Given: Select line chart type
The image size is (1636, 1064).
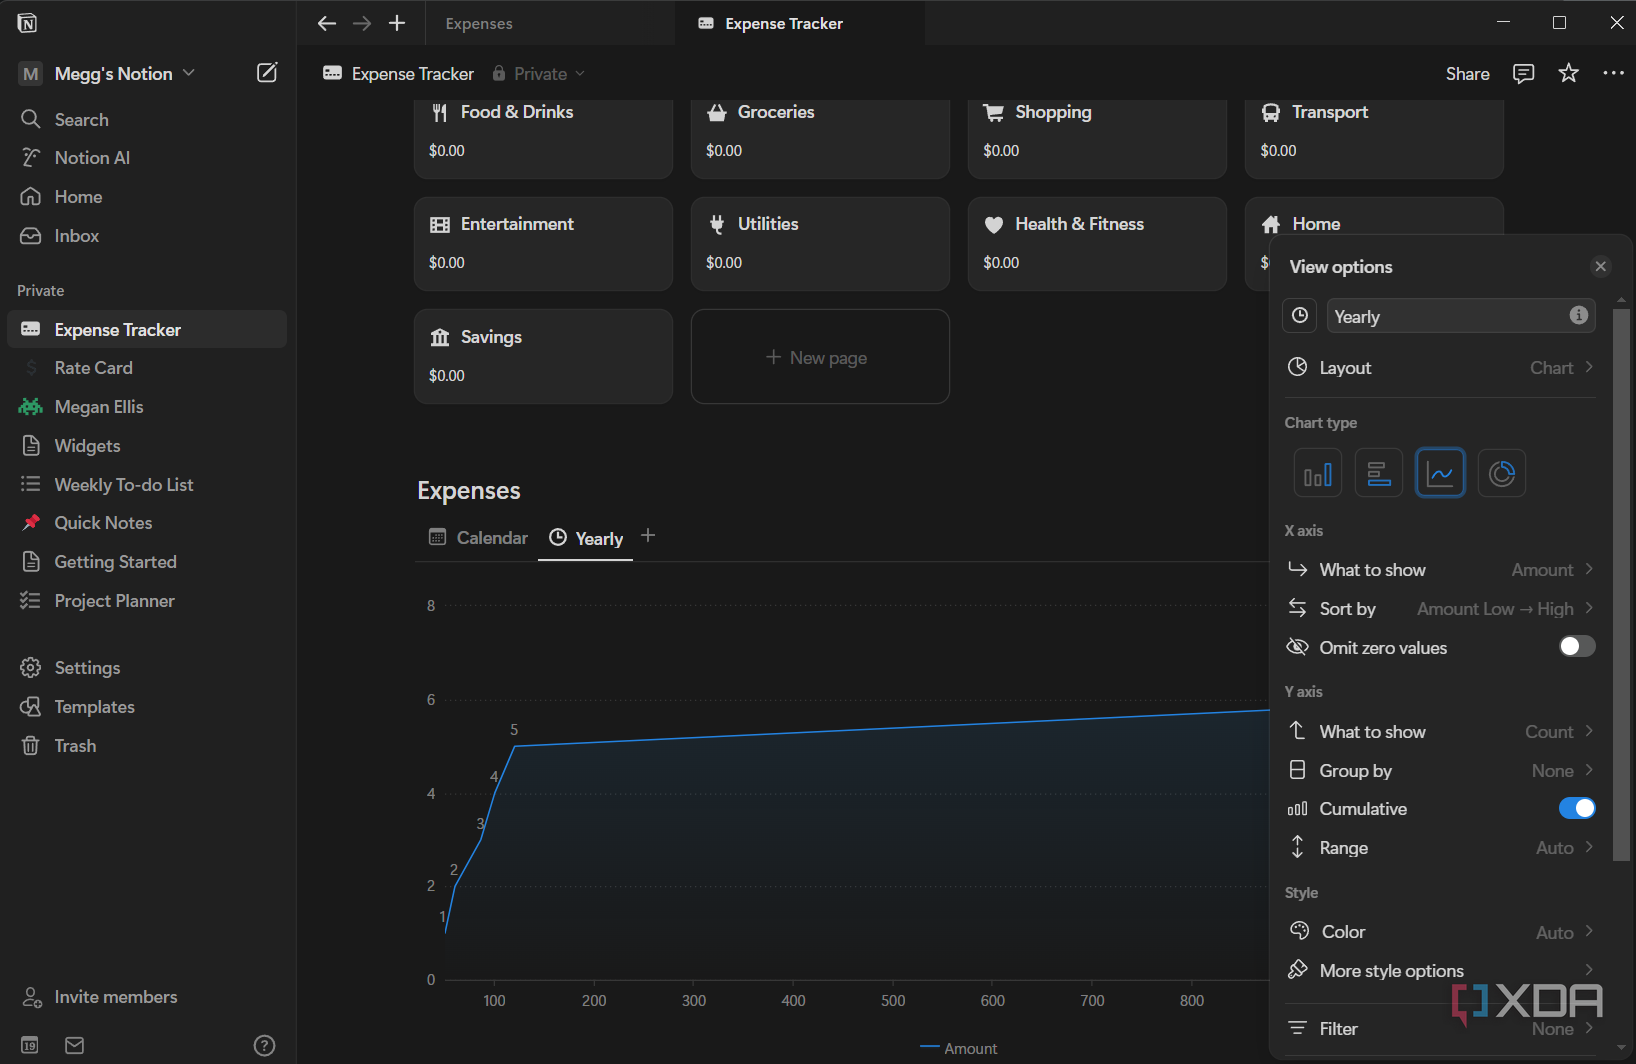Looking at the screenshot, I should click(1440, 473).
